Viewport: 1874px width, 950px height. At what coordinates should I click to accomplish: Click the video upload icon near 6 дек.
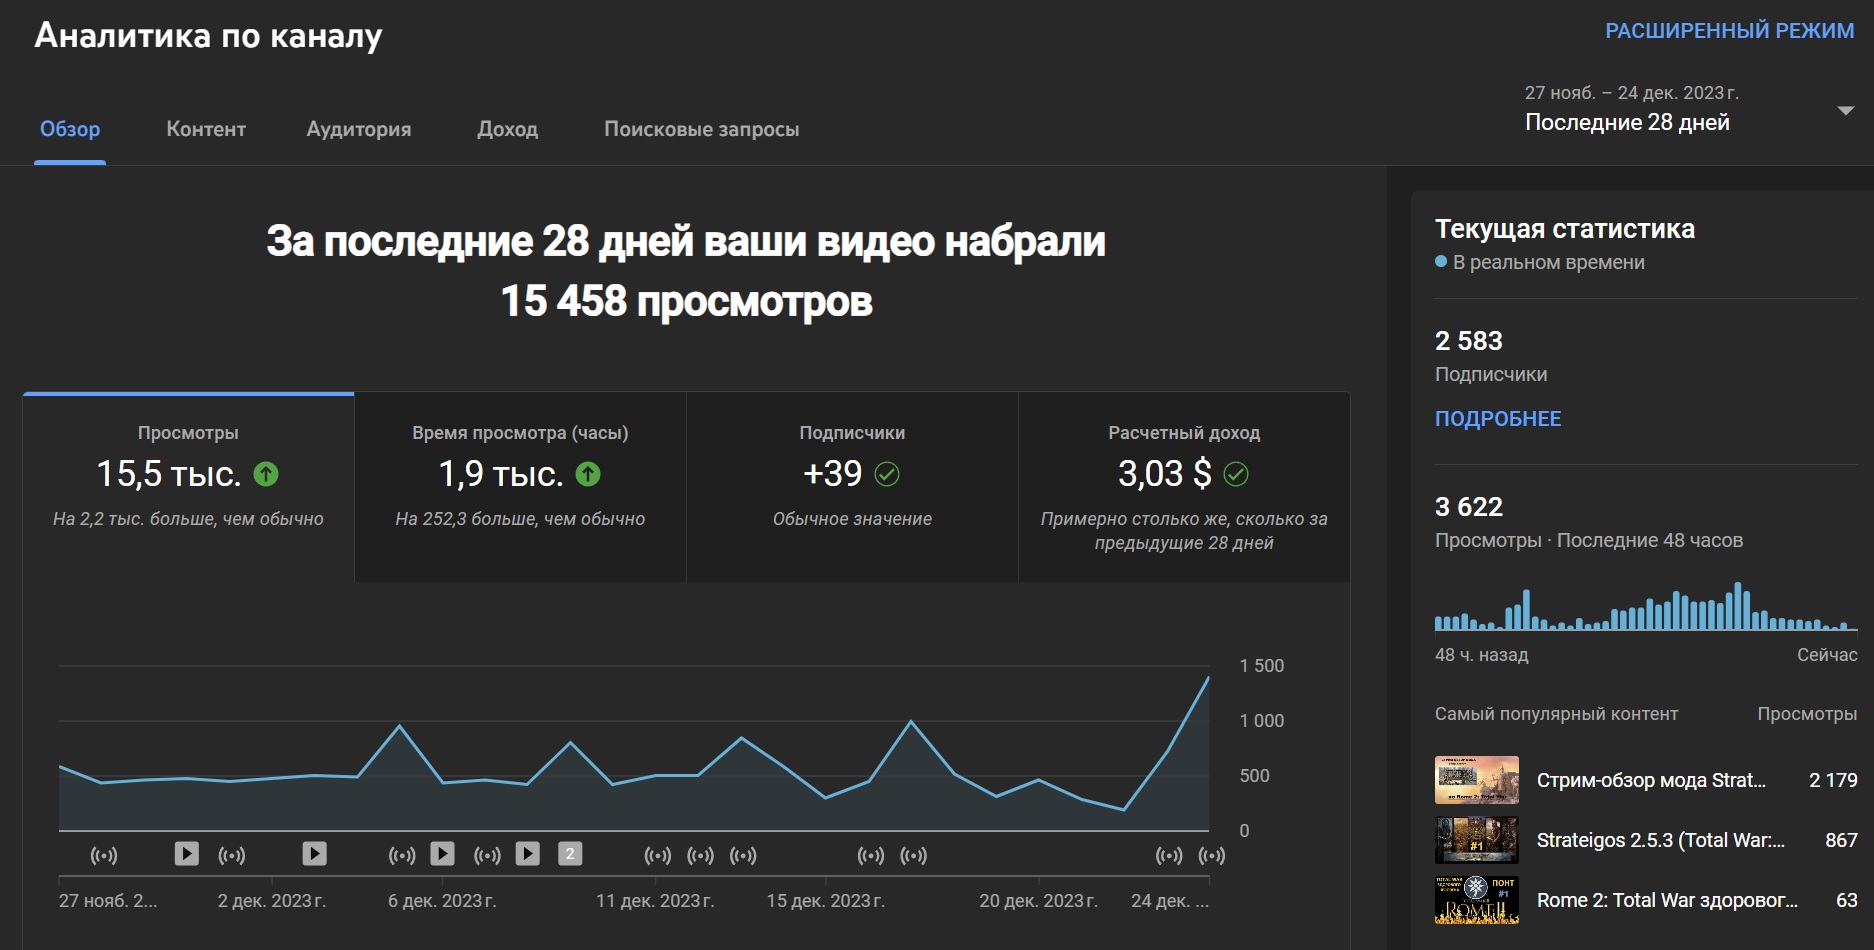[x=442, y=853]
